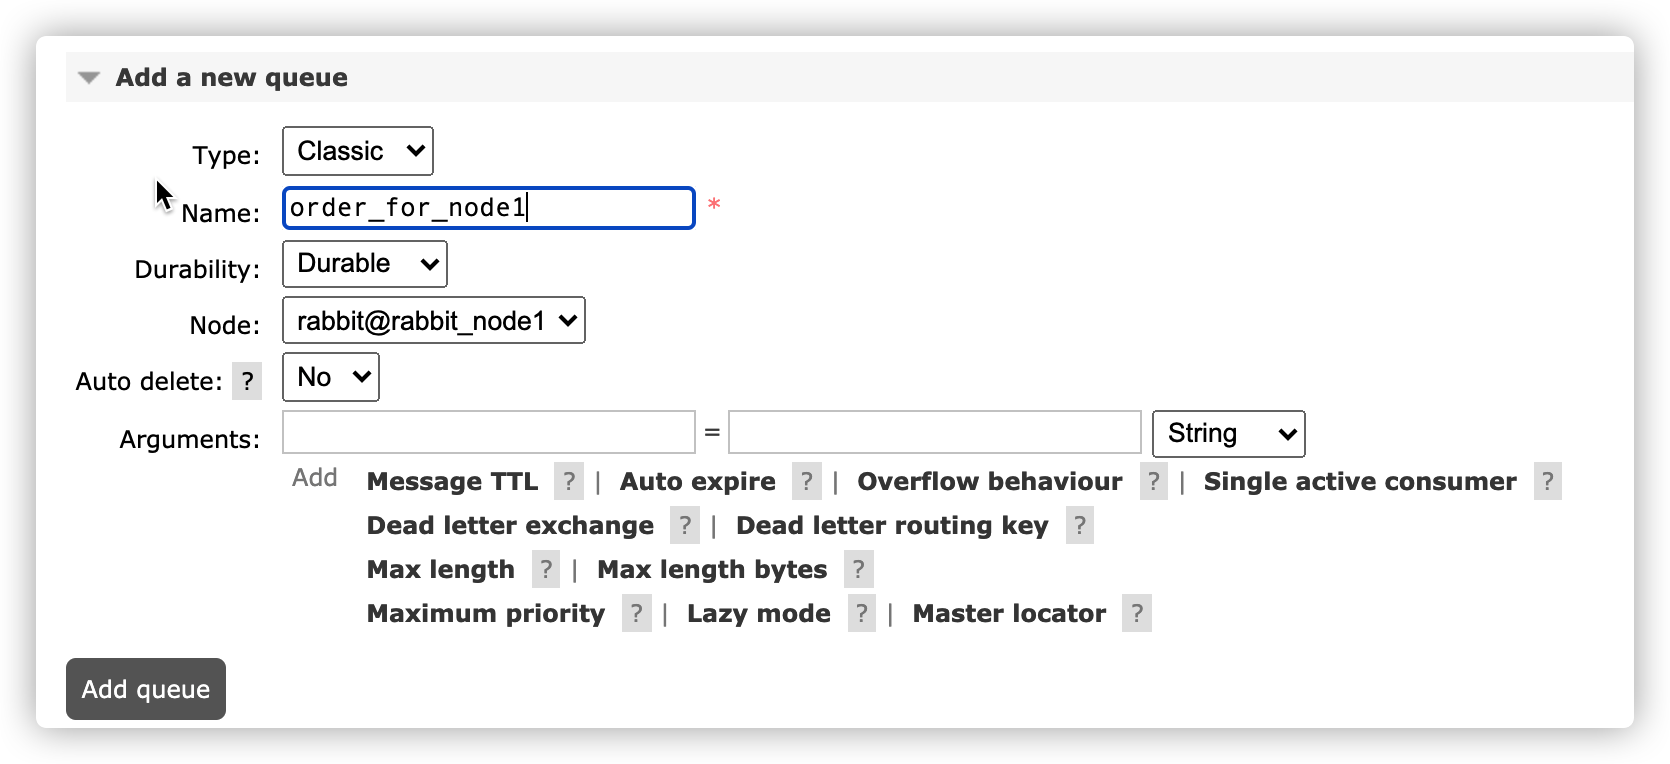
Task: Click the Master locator link
Action: coord(1009,613)
